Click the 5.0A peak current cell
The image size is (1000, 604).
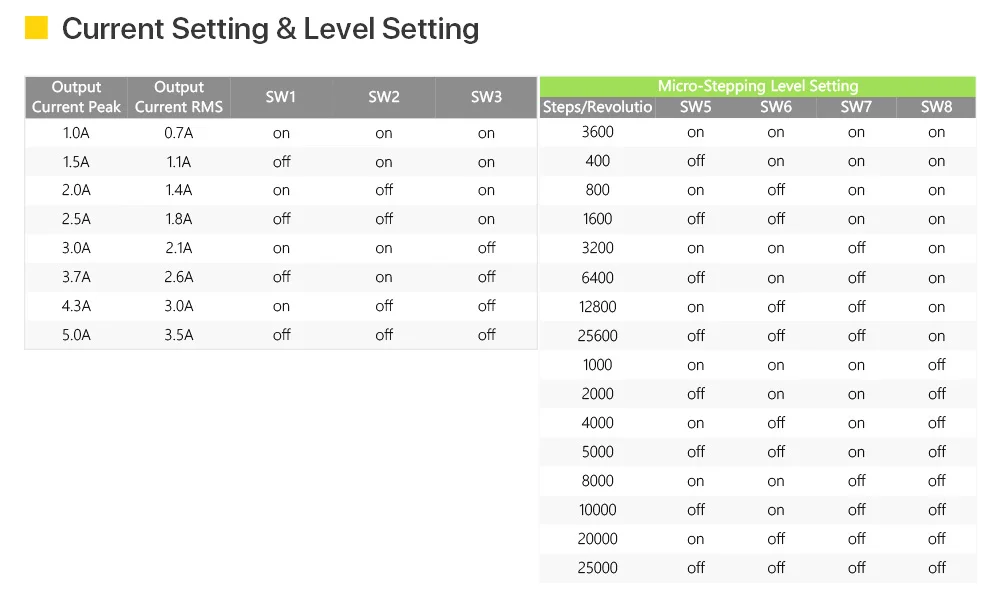pos(76,335)
